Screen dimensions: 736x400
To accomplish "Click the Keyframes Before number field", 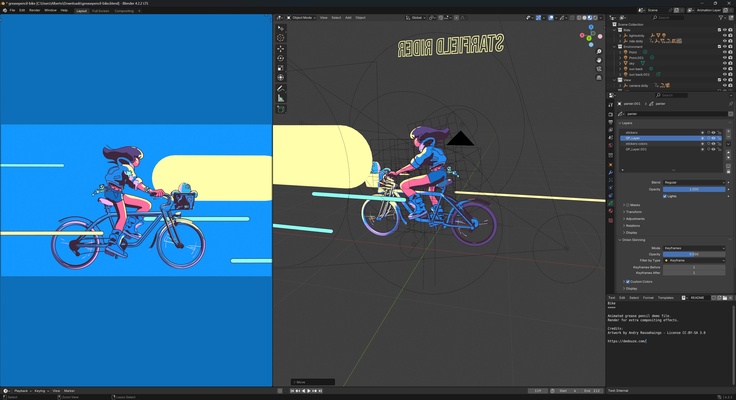I will (x=694, y=267).
